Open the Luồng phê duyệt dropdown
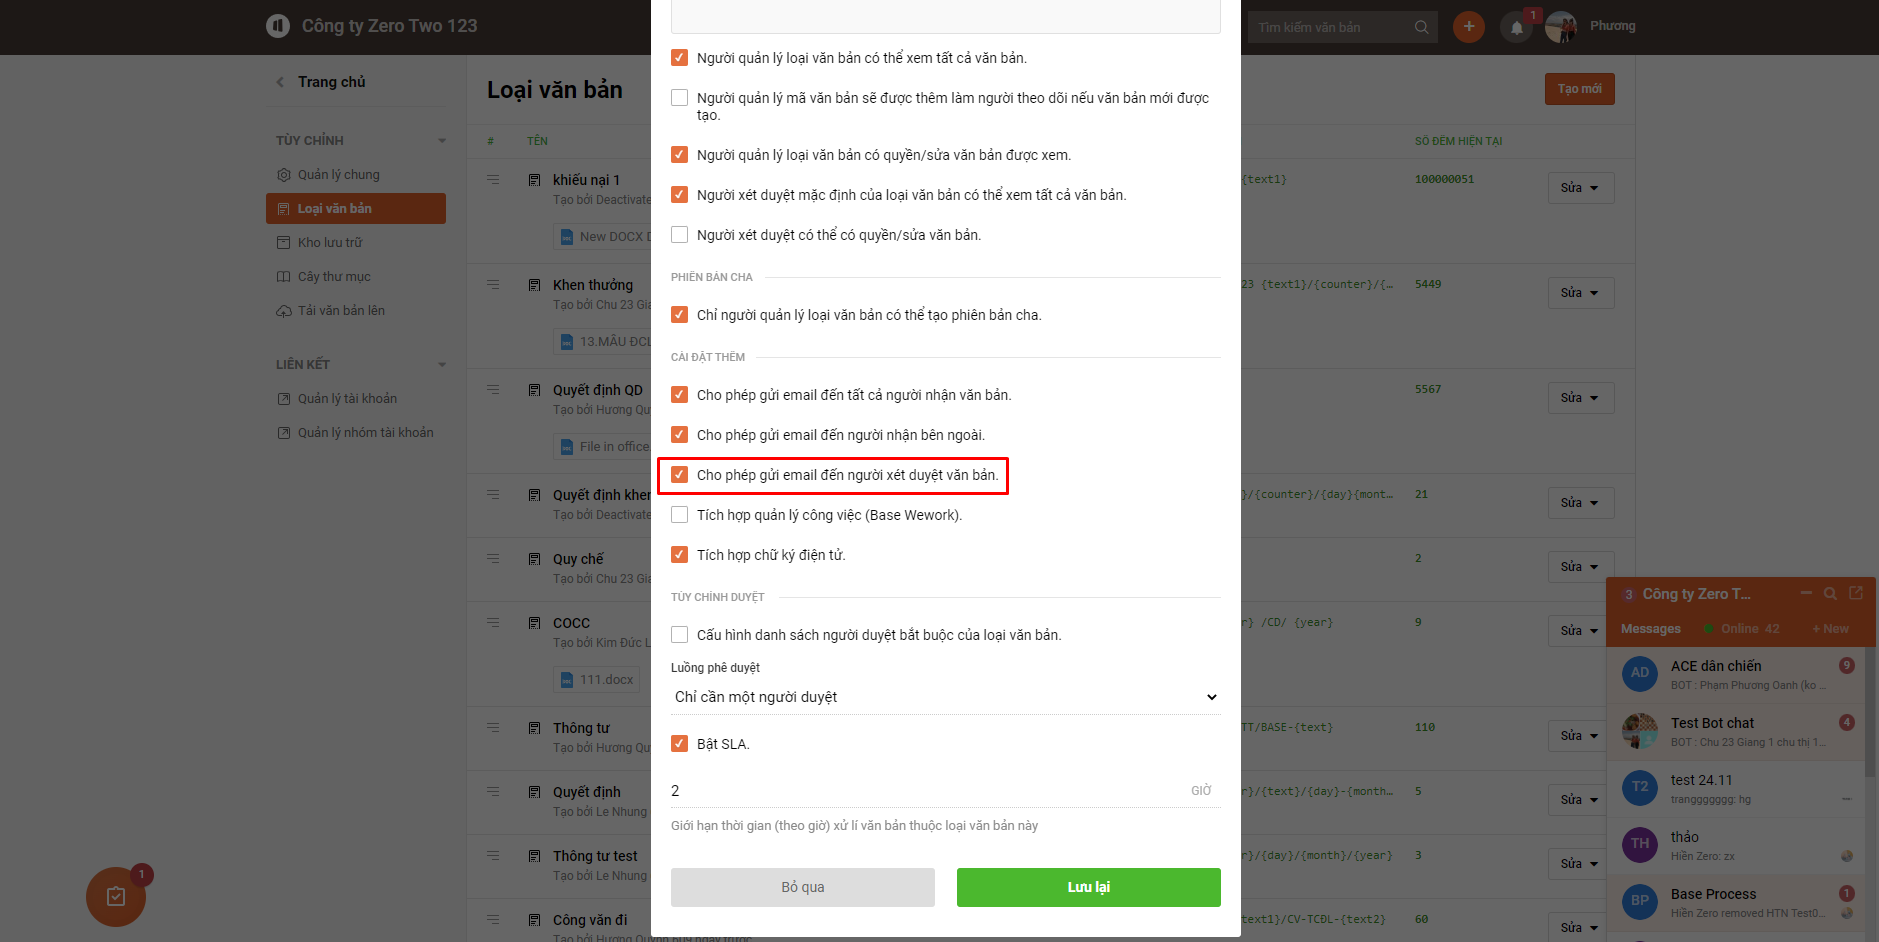Image resolution: width=1879 pixels, height=942 pixels. [946, 697]
